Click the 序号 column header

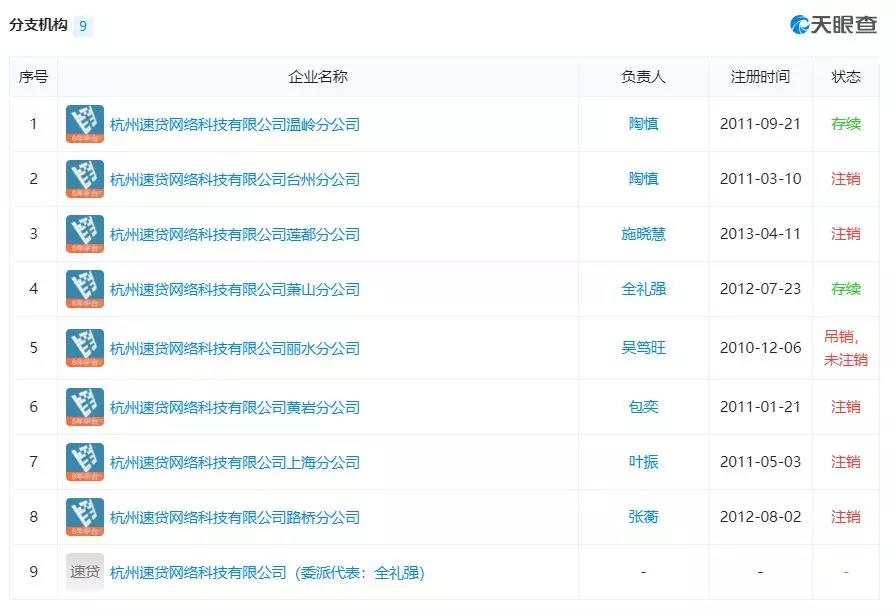(x=33, y=77)
